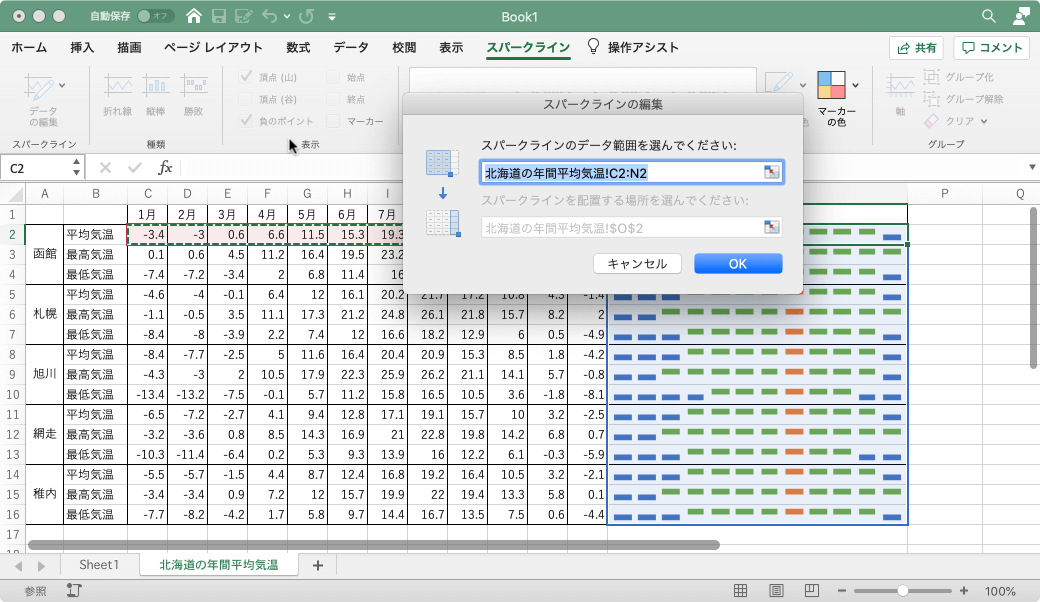
Task: Click the zoom in plus button
Action: pos(964,590)
